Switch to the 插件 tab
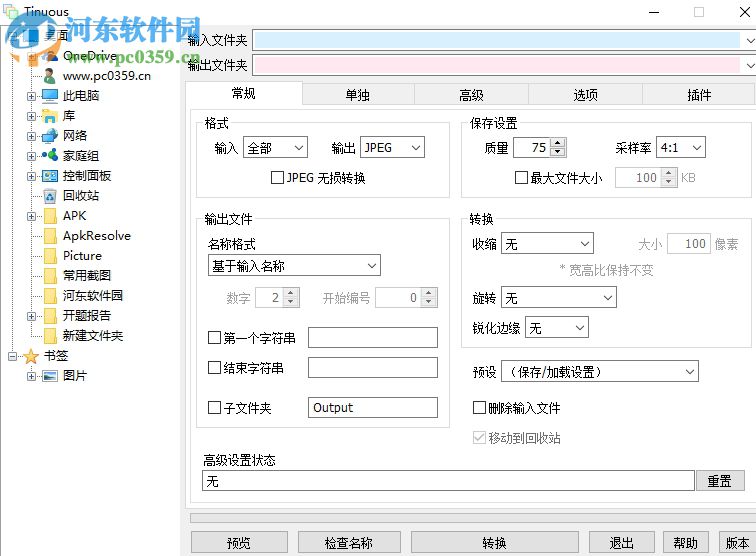 click(x=699, y=95)
